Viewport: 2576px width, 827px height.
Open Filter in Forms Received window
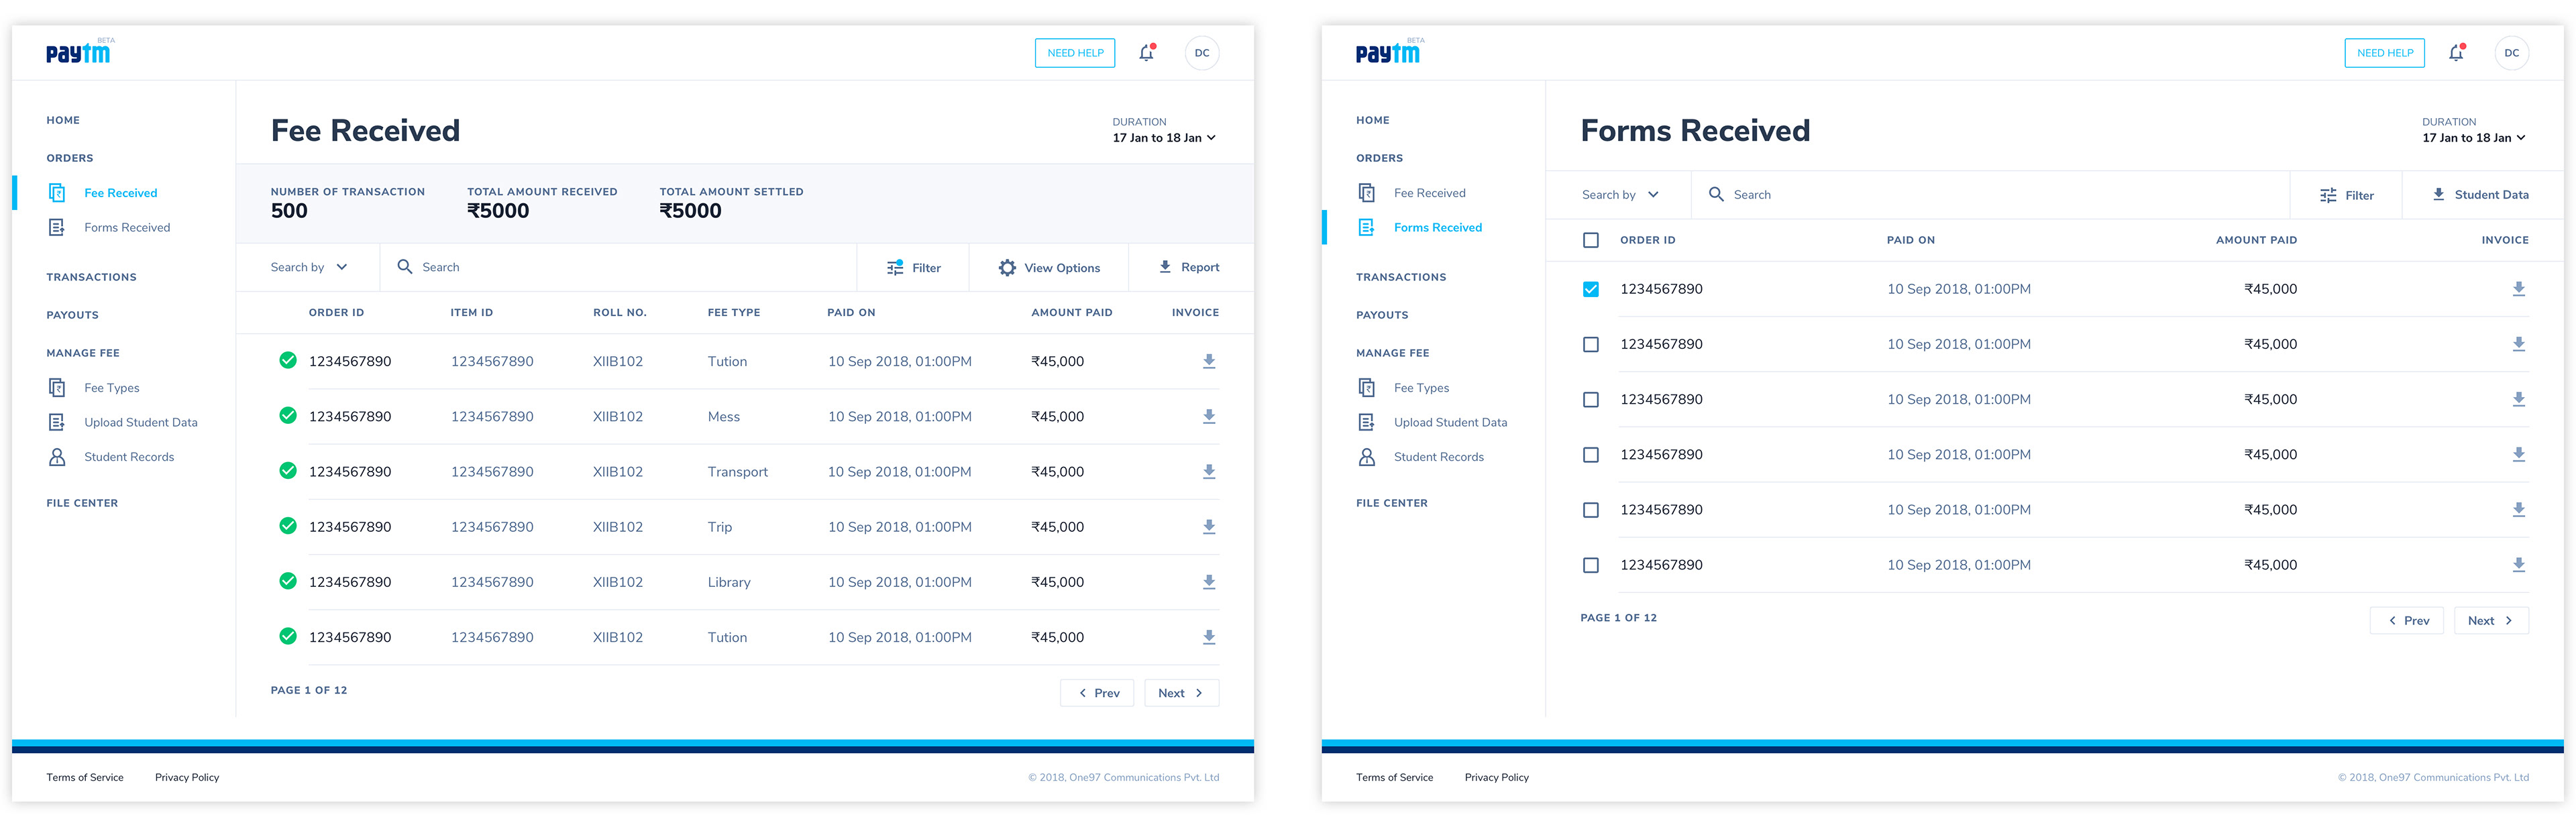point(2346,195)
